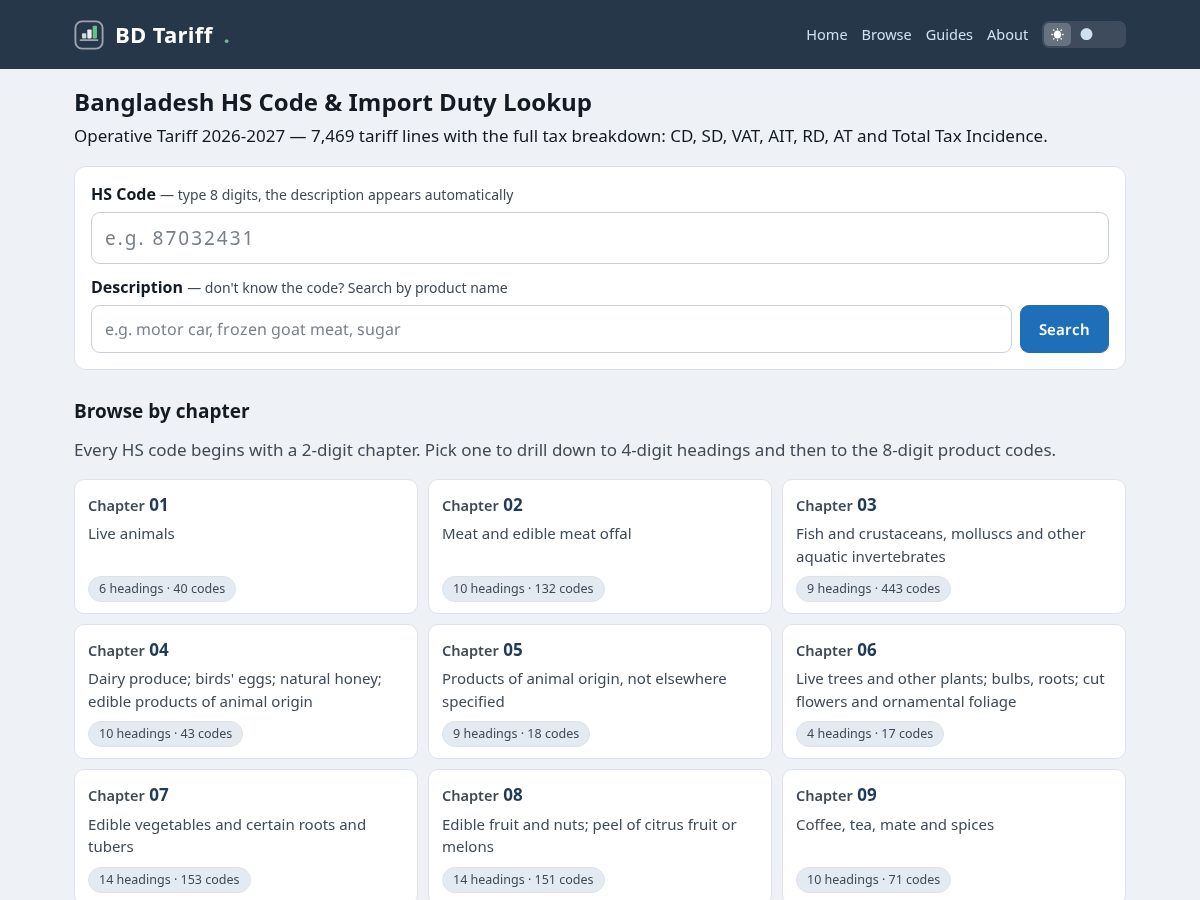Click the '4 headings · 17 codes' badge
Image resolution: width=1200 pixels, height=900 pixels.
tap(870, 734)
